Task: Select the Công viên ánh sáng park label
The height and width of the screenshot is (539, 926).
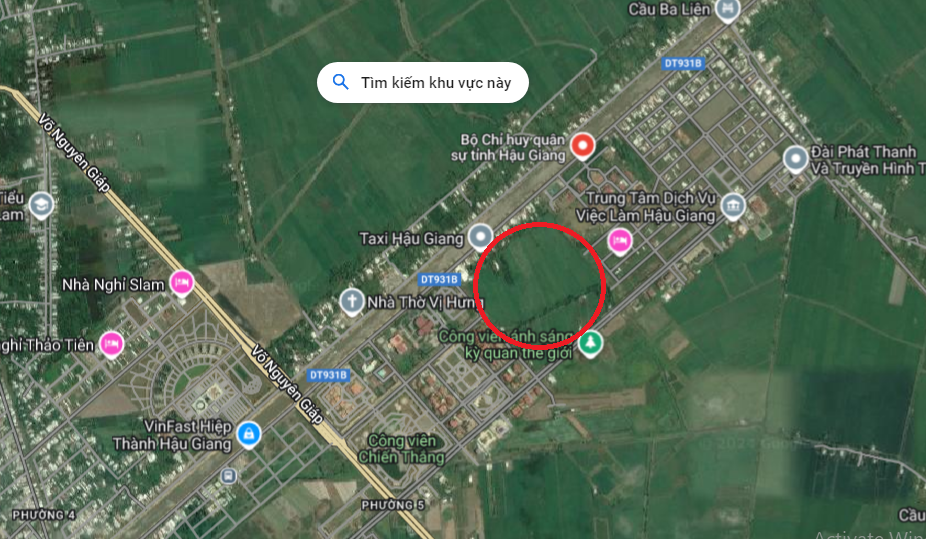Action: click(507, 345)
